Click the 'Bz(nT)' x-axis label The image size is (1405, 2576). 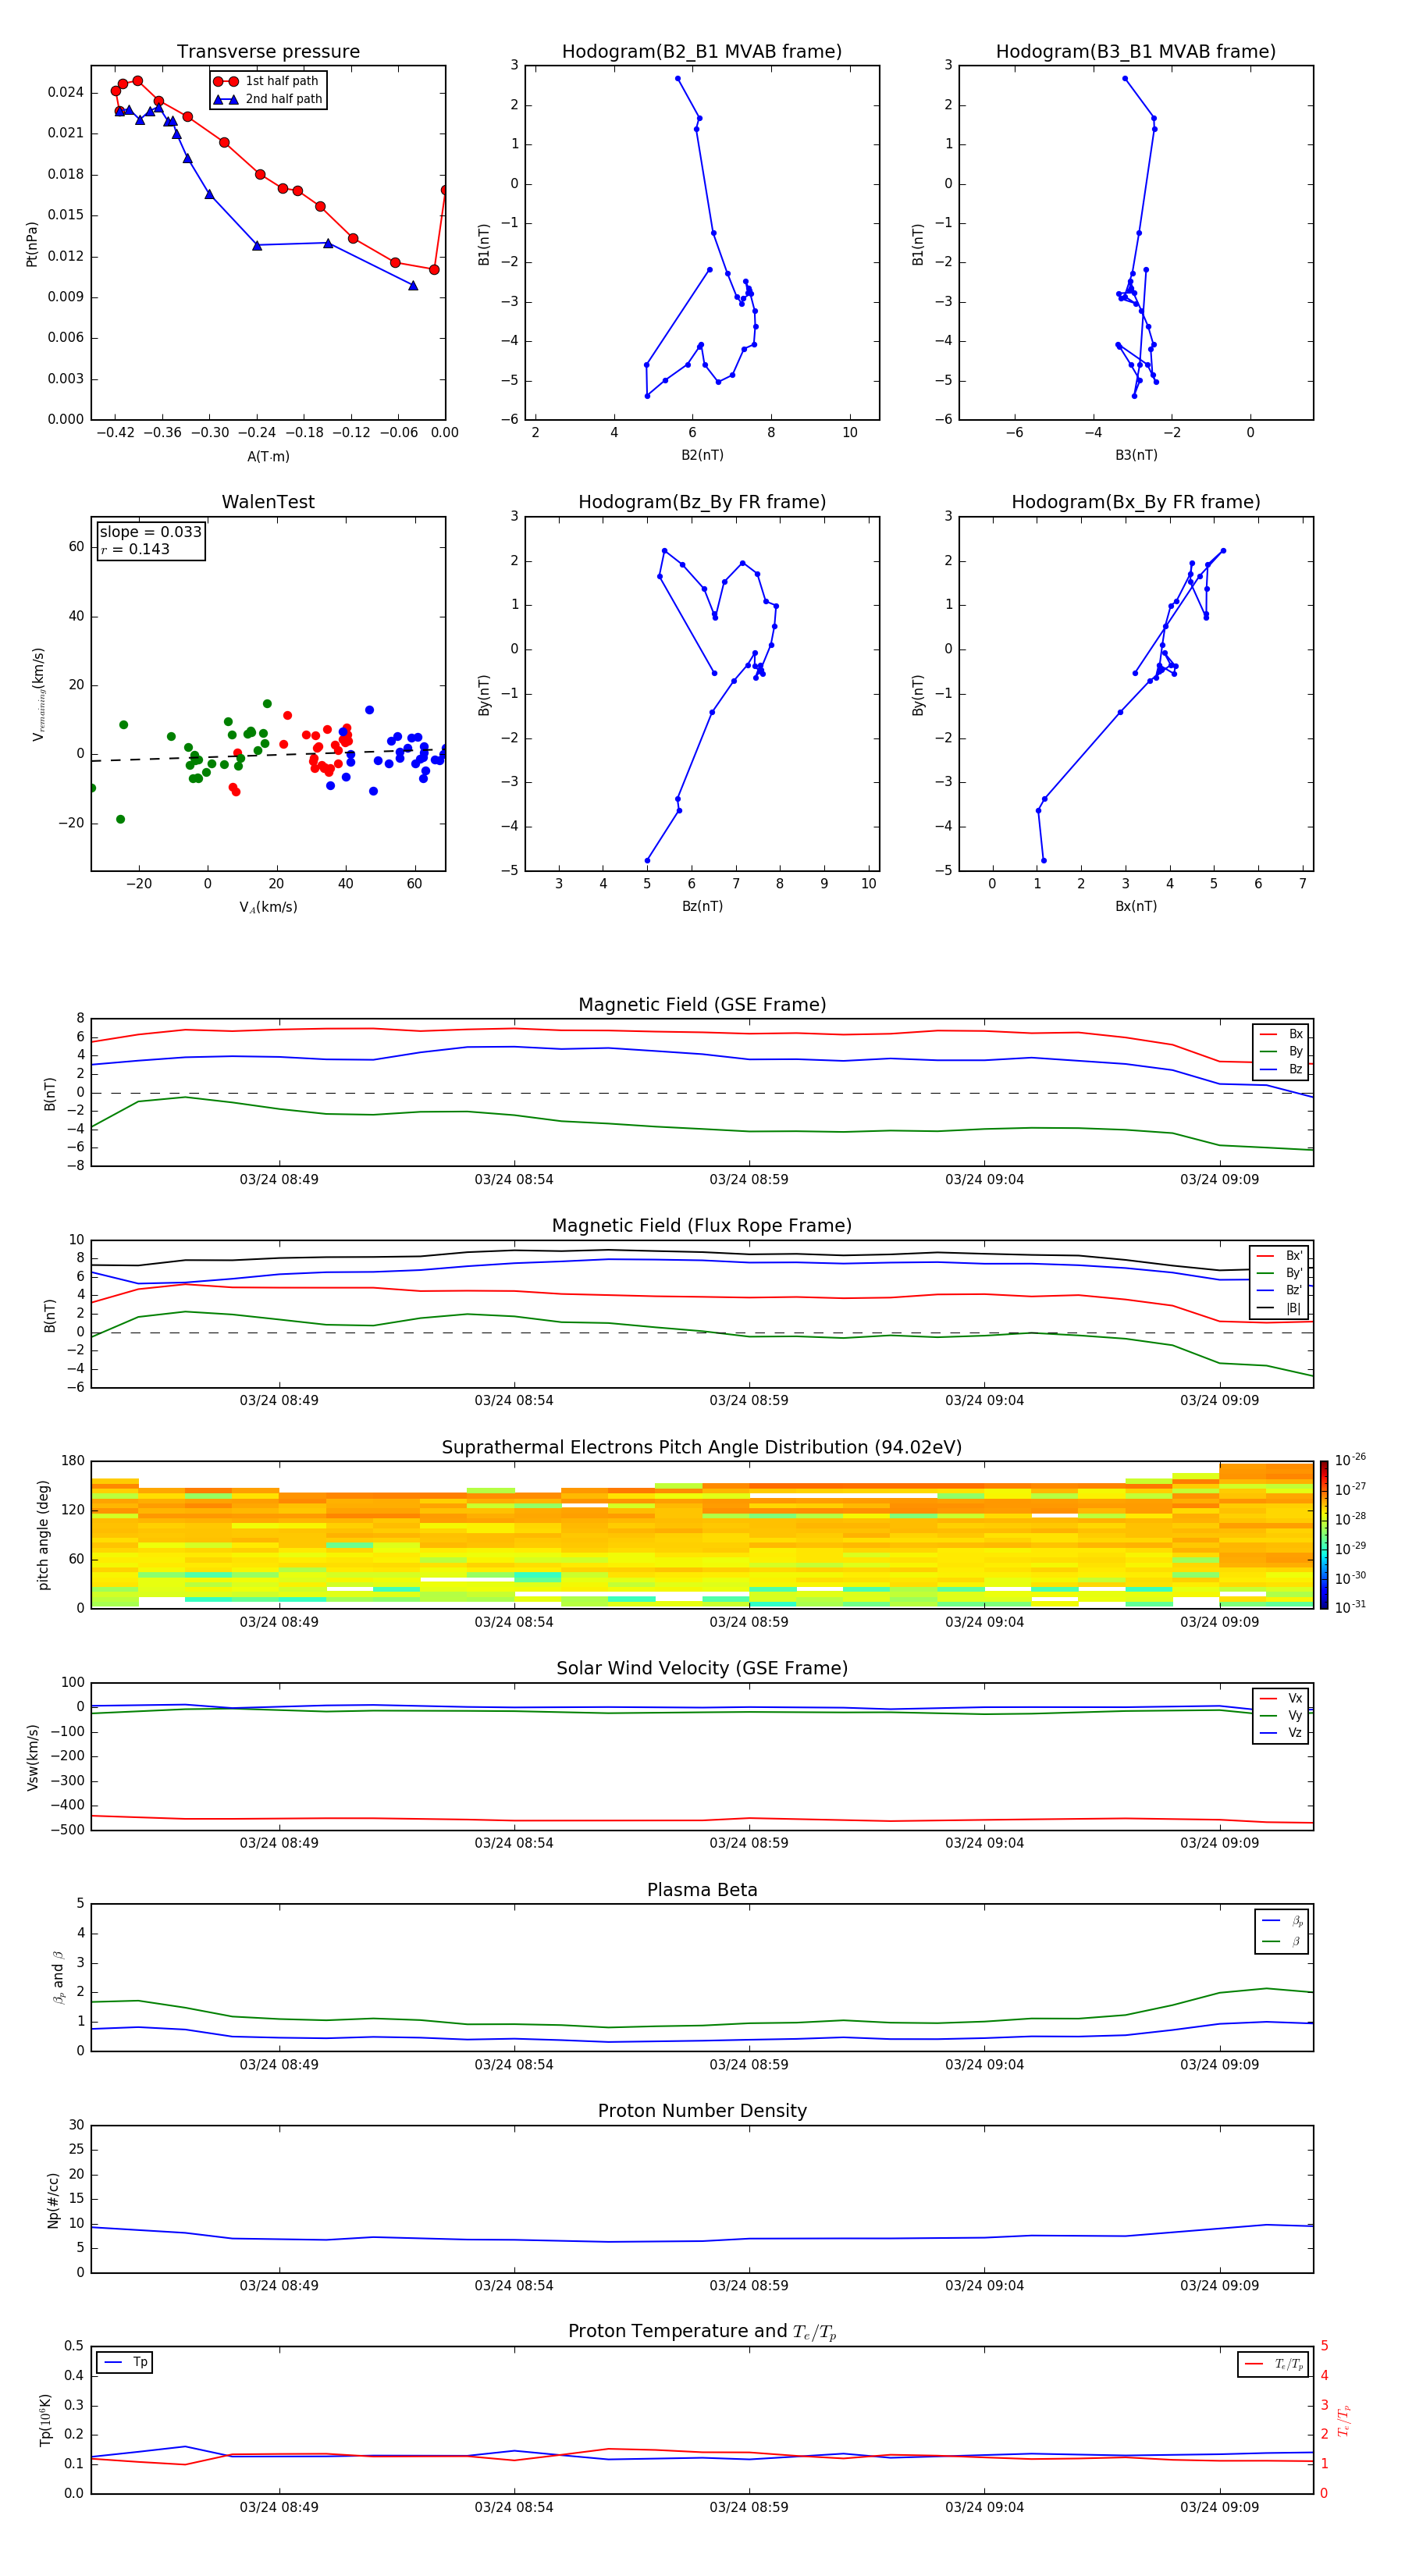[702, 906]
